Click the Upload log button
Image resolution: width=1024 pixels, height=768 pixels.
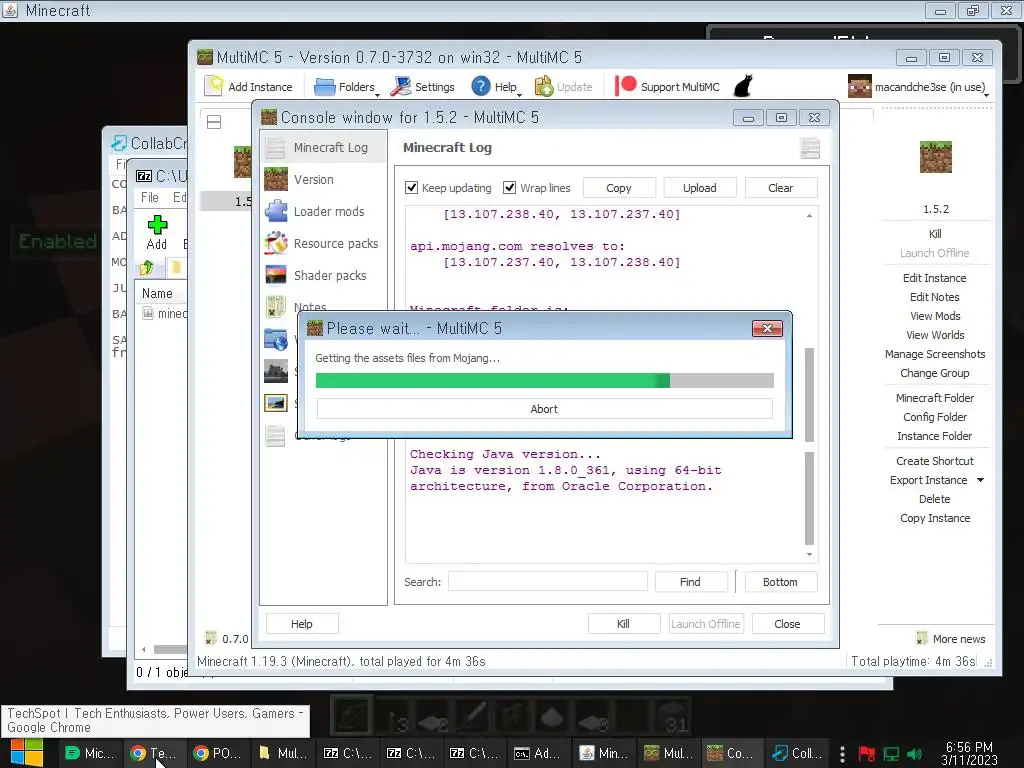(x=699, y=188)
